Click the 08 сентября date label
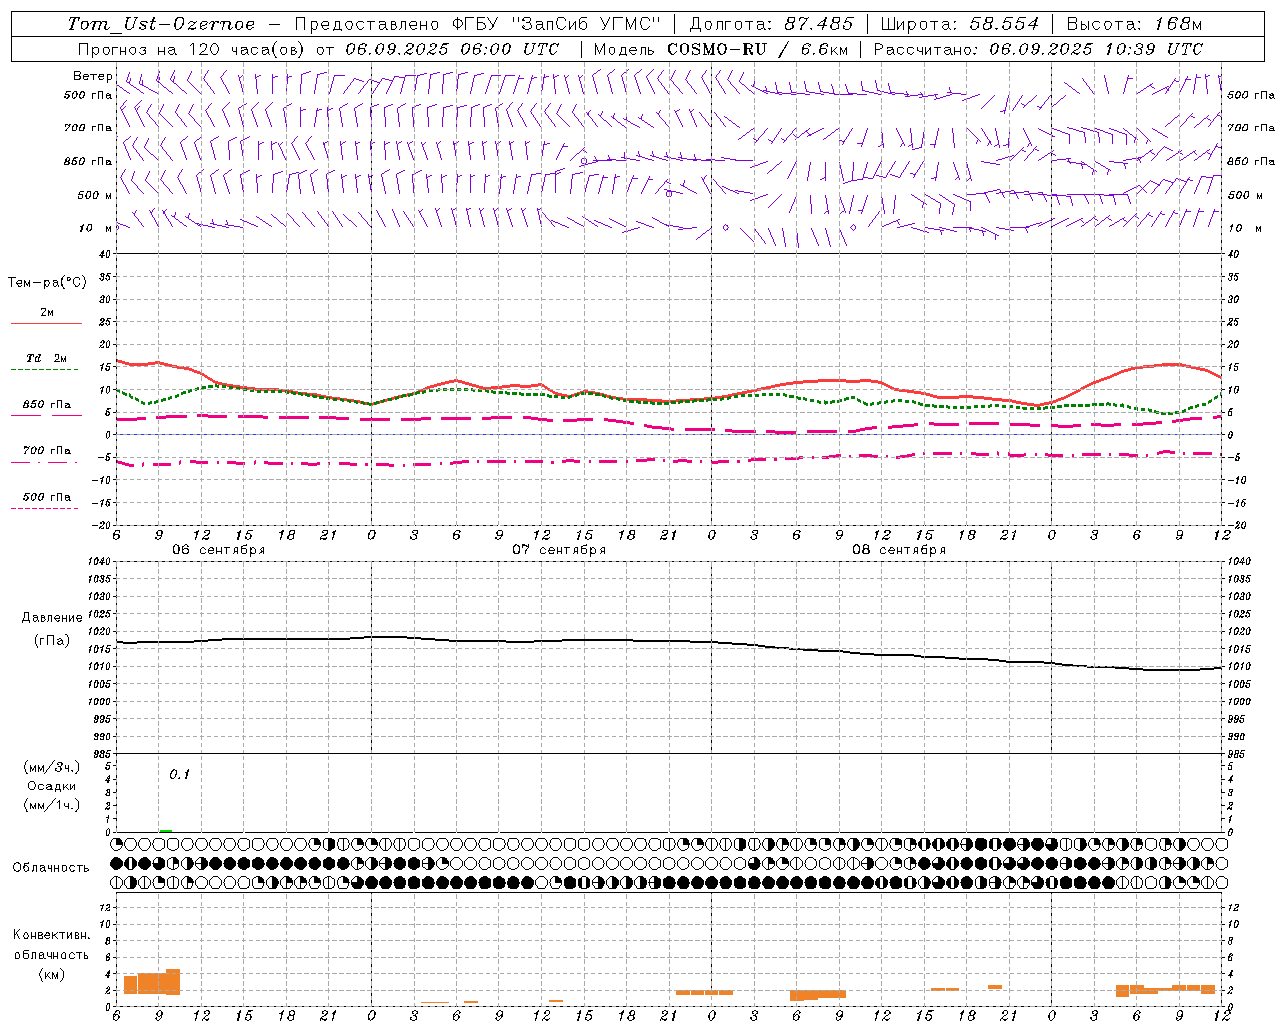The width and height of the screenshot is (1280, 1024). tap(899, 549)
